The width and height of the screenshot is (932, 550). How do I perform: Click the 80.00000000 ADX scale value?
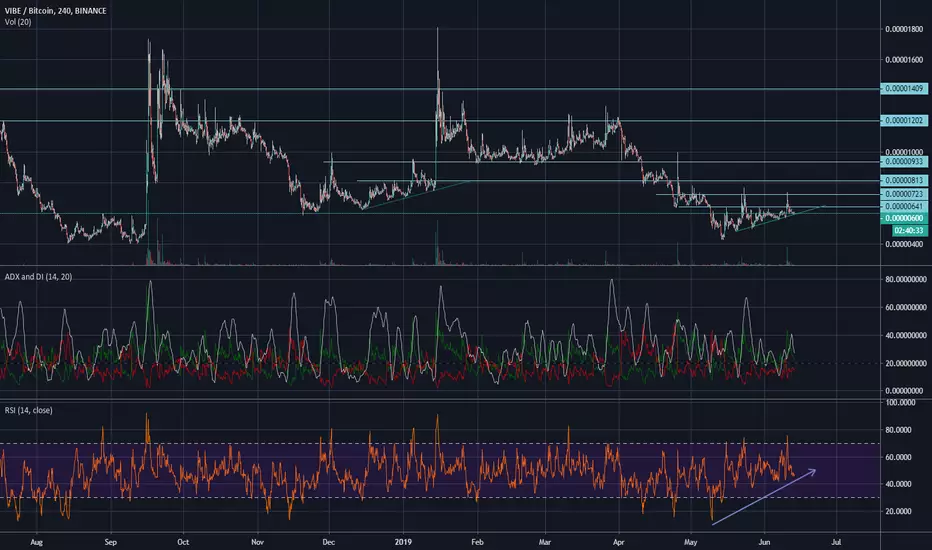pyautogui.click(x=906, y=279)
